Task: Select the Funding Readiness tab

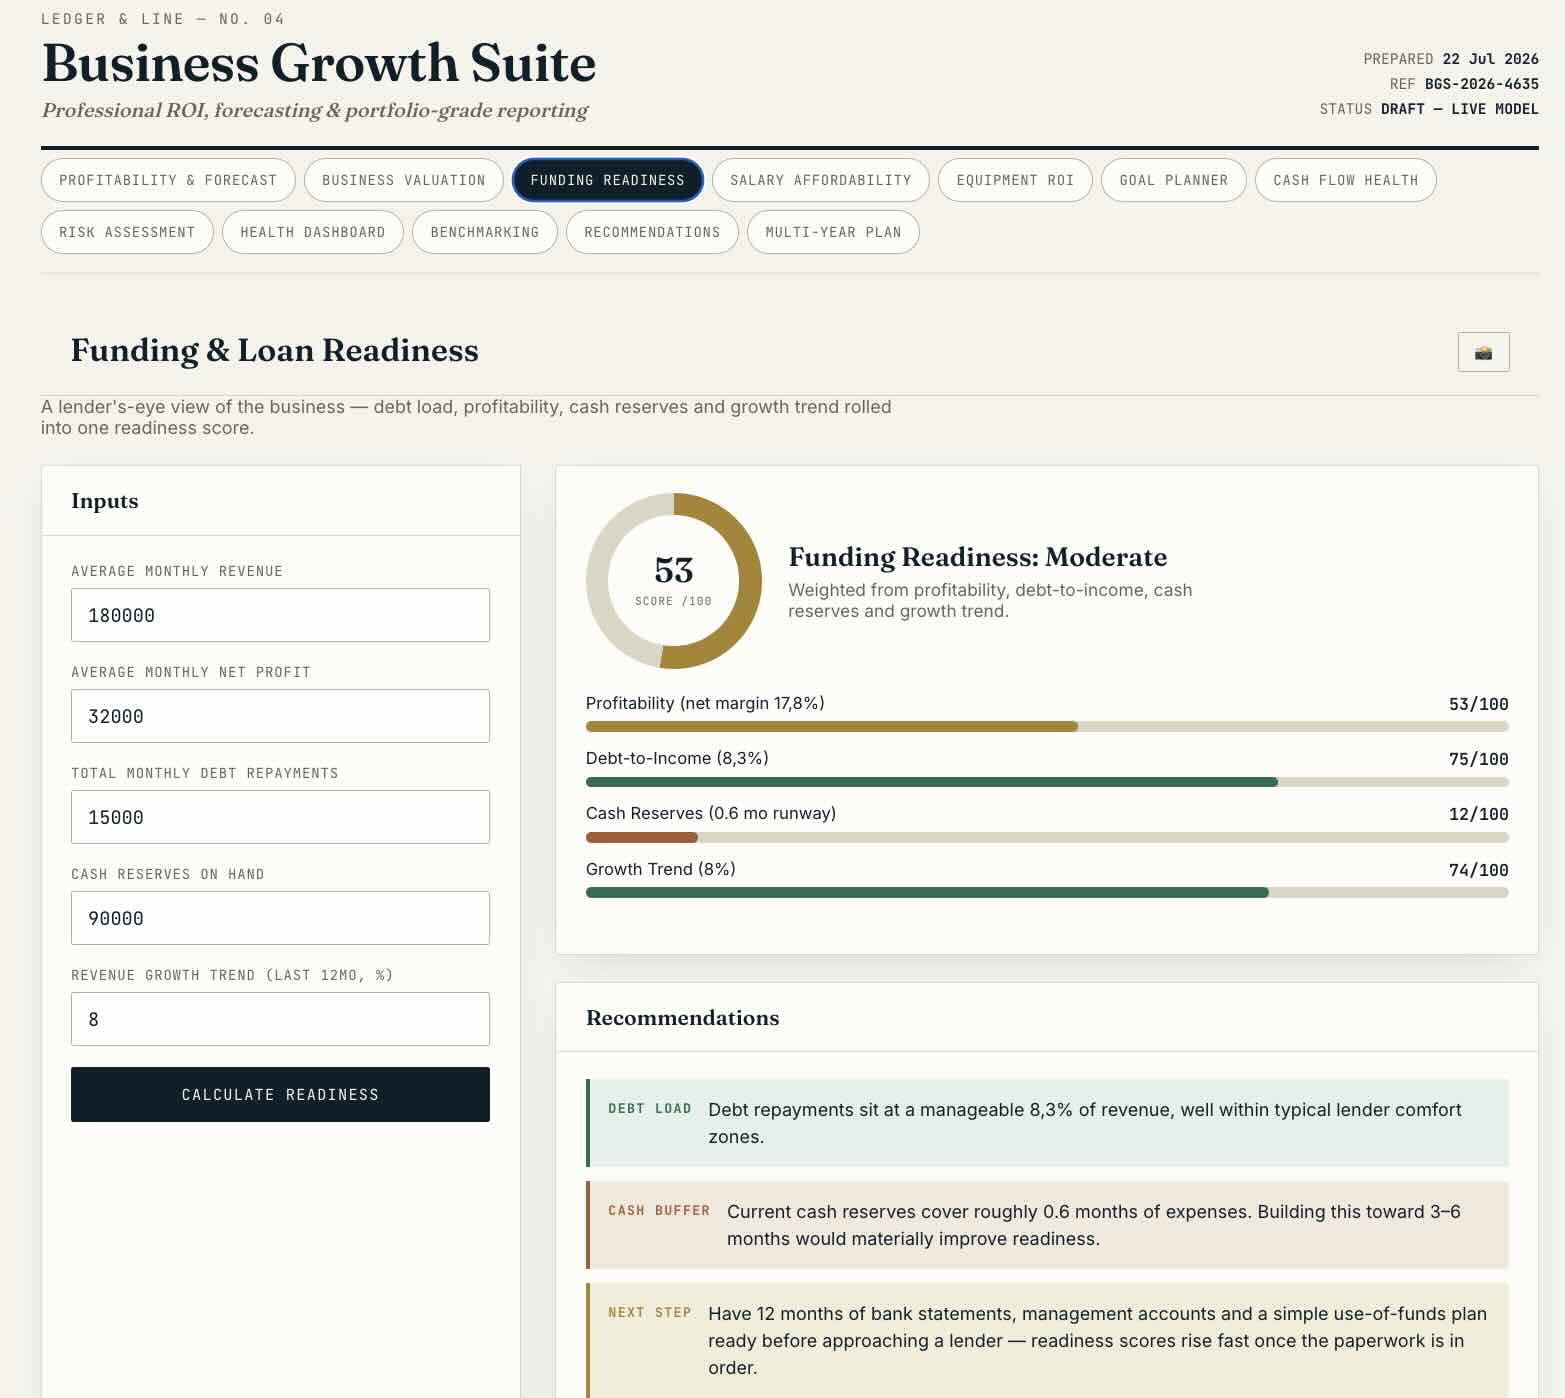Action: pos(608,180)
